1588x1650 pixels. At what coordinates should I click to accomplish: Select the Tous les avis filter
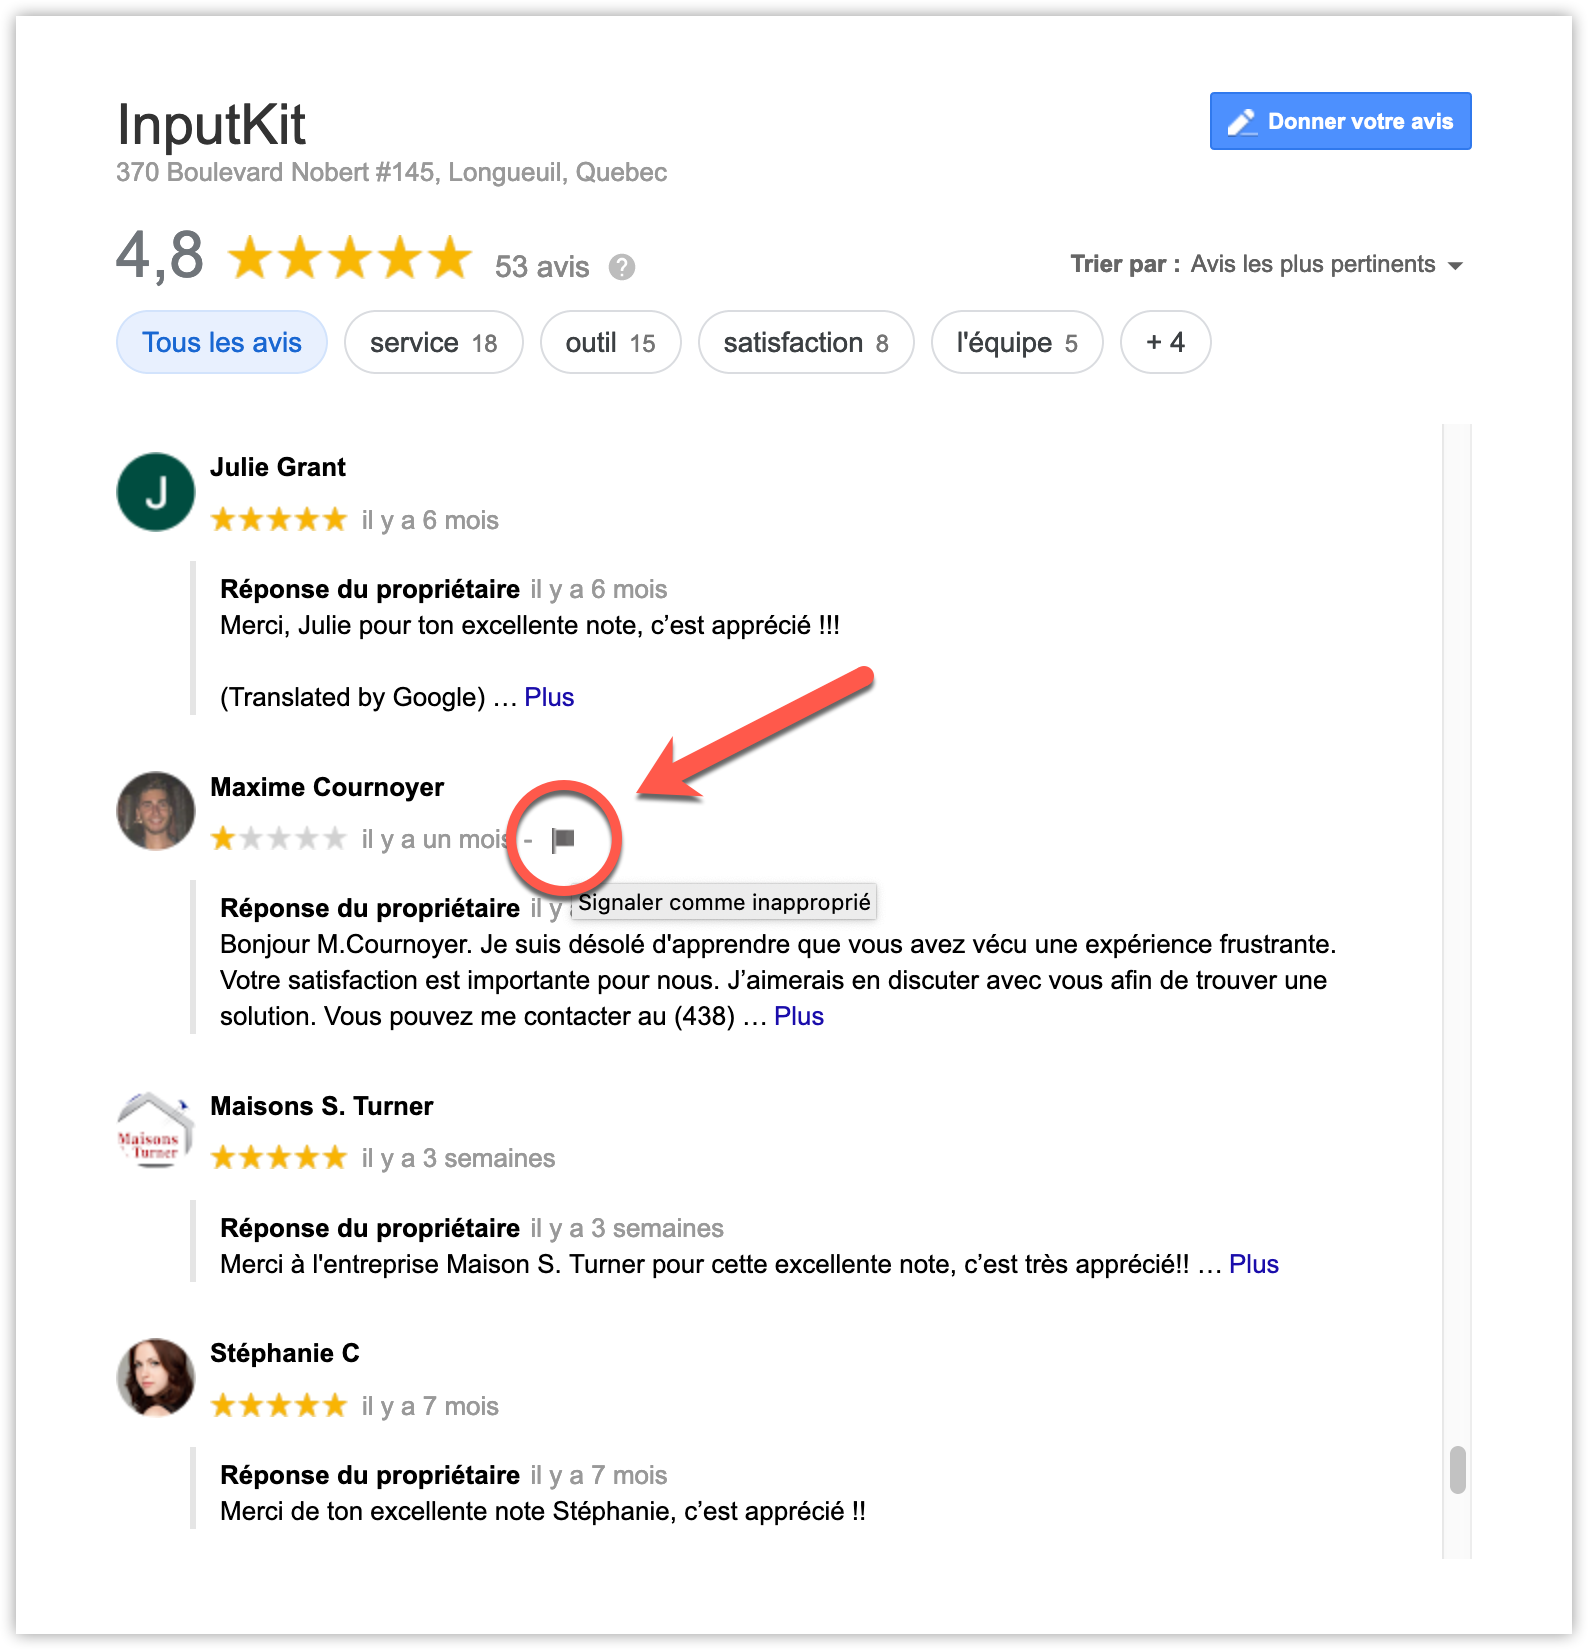pyautogui.click(x=222, y=342)
